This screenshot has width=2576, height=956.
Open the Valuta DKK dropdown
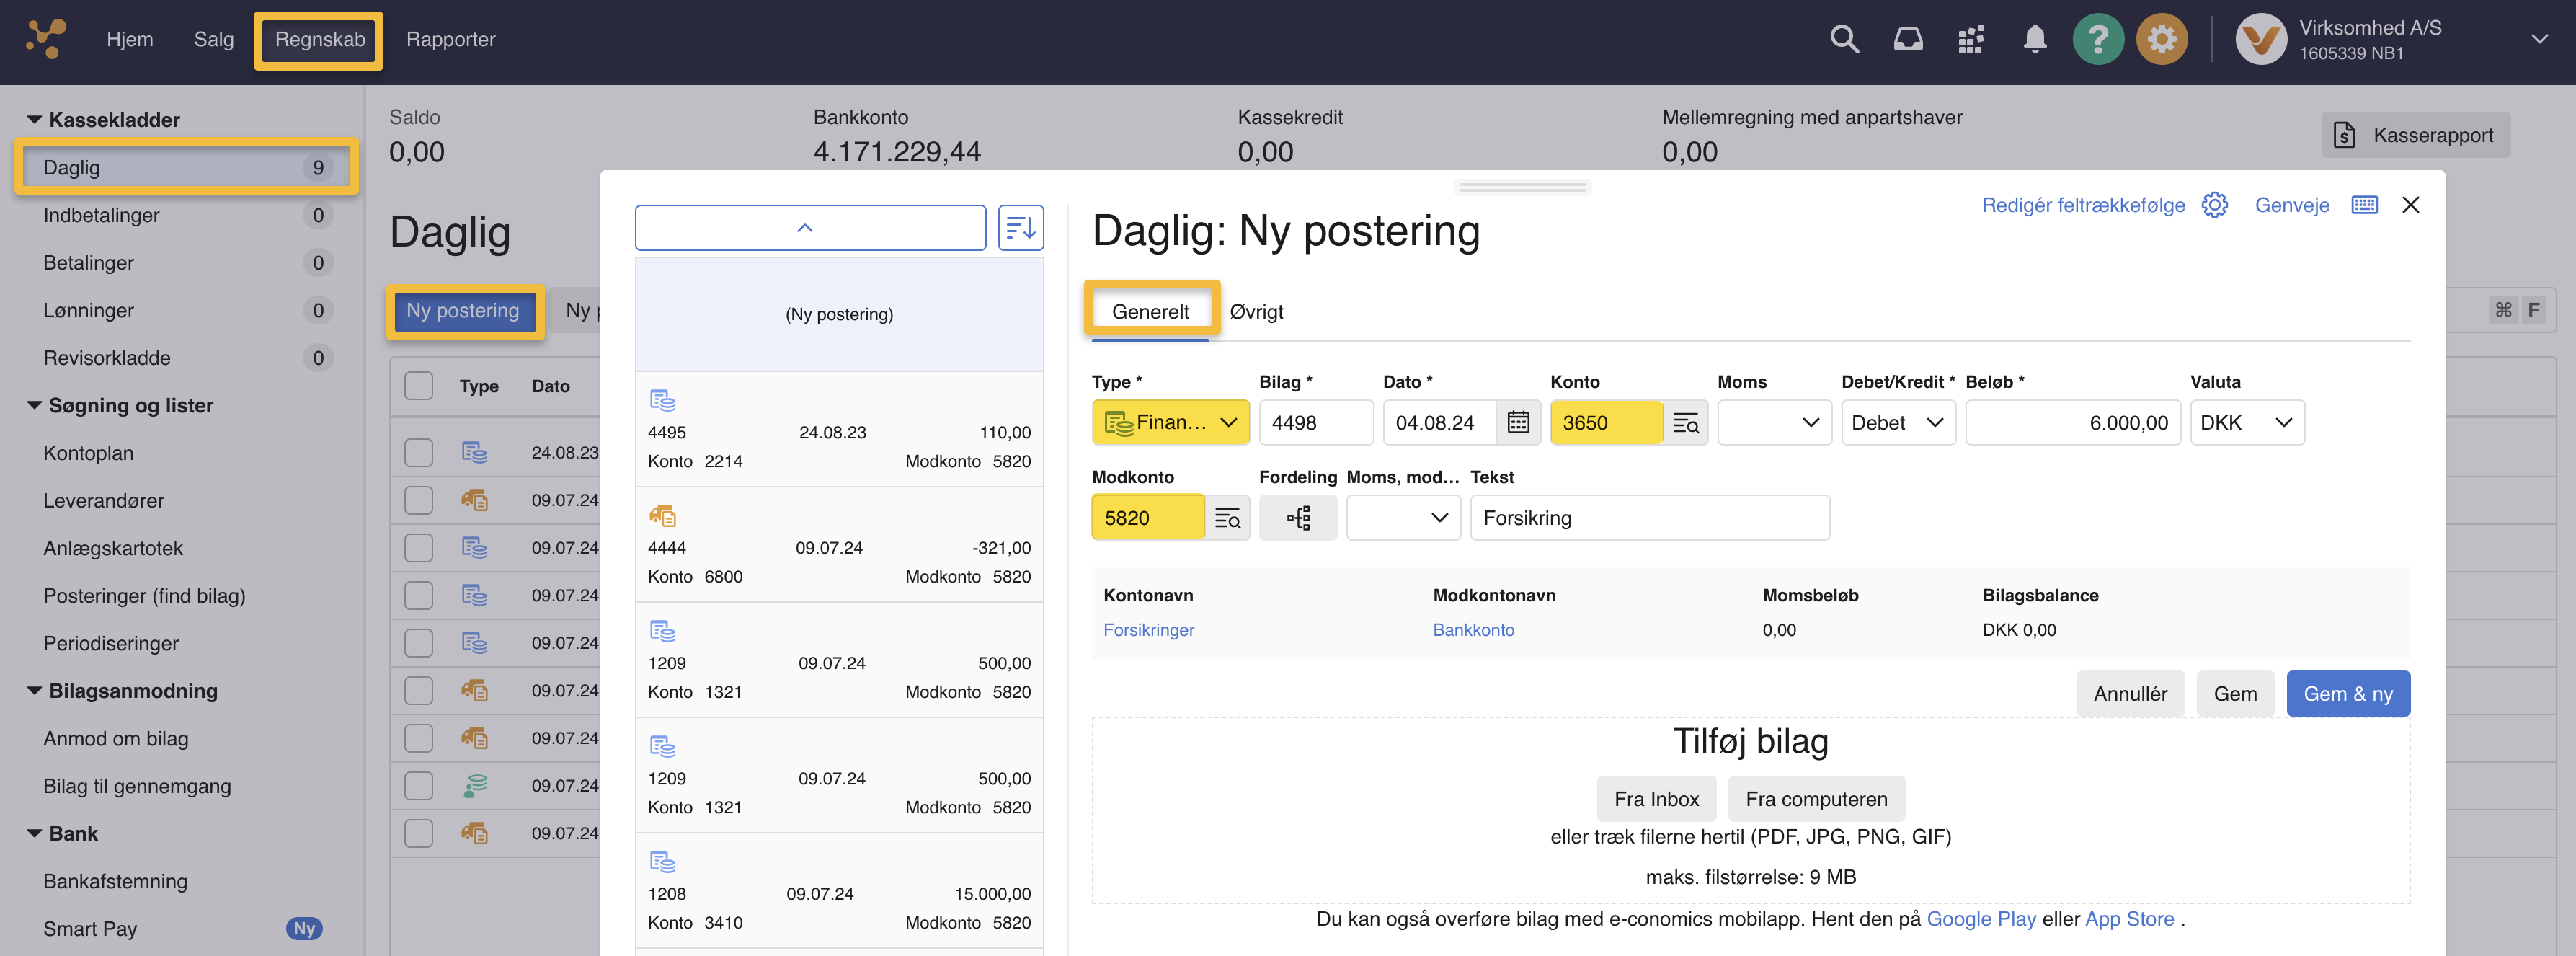[2247, 422]
